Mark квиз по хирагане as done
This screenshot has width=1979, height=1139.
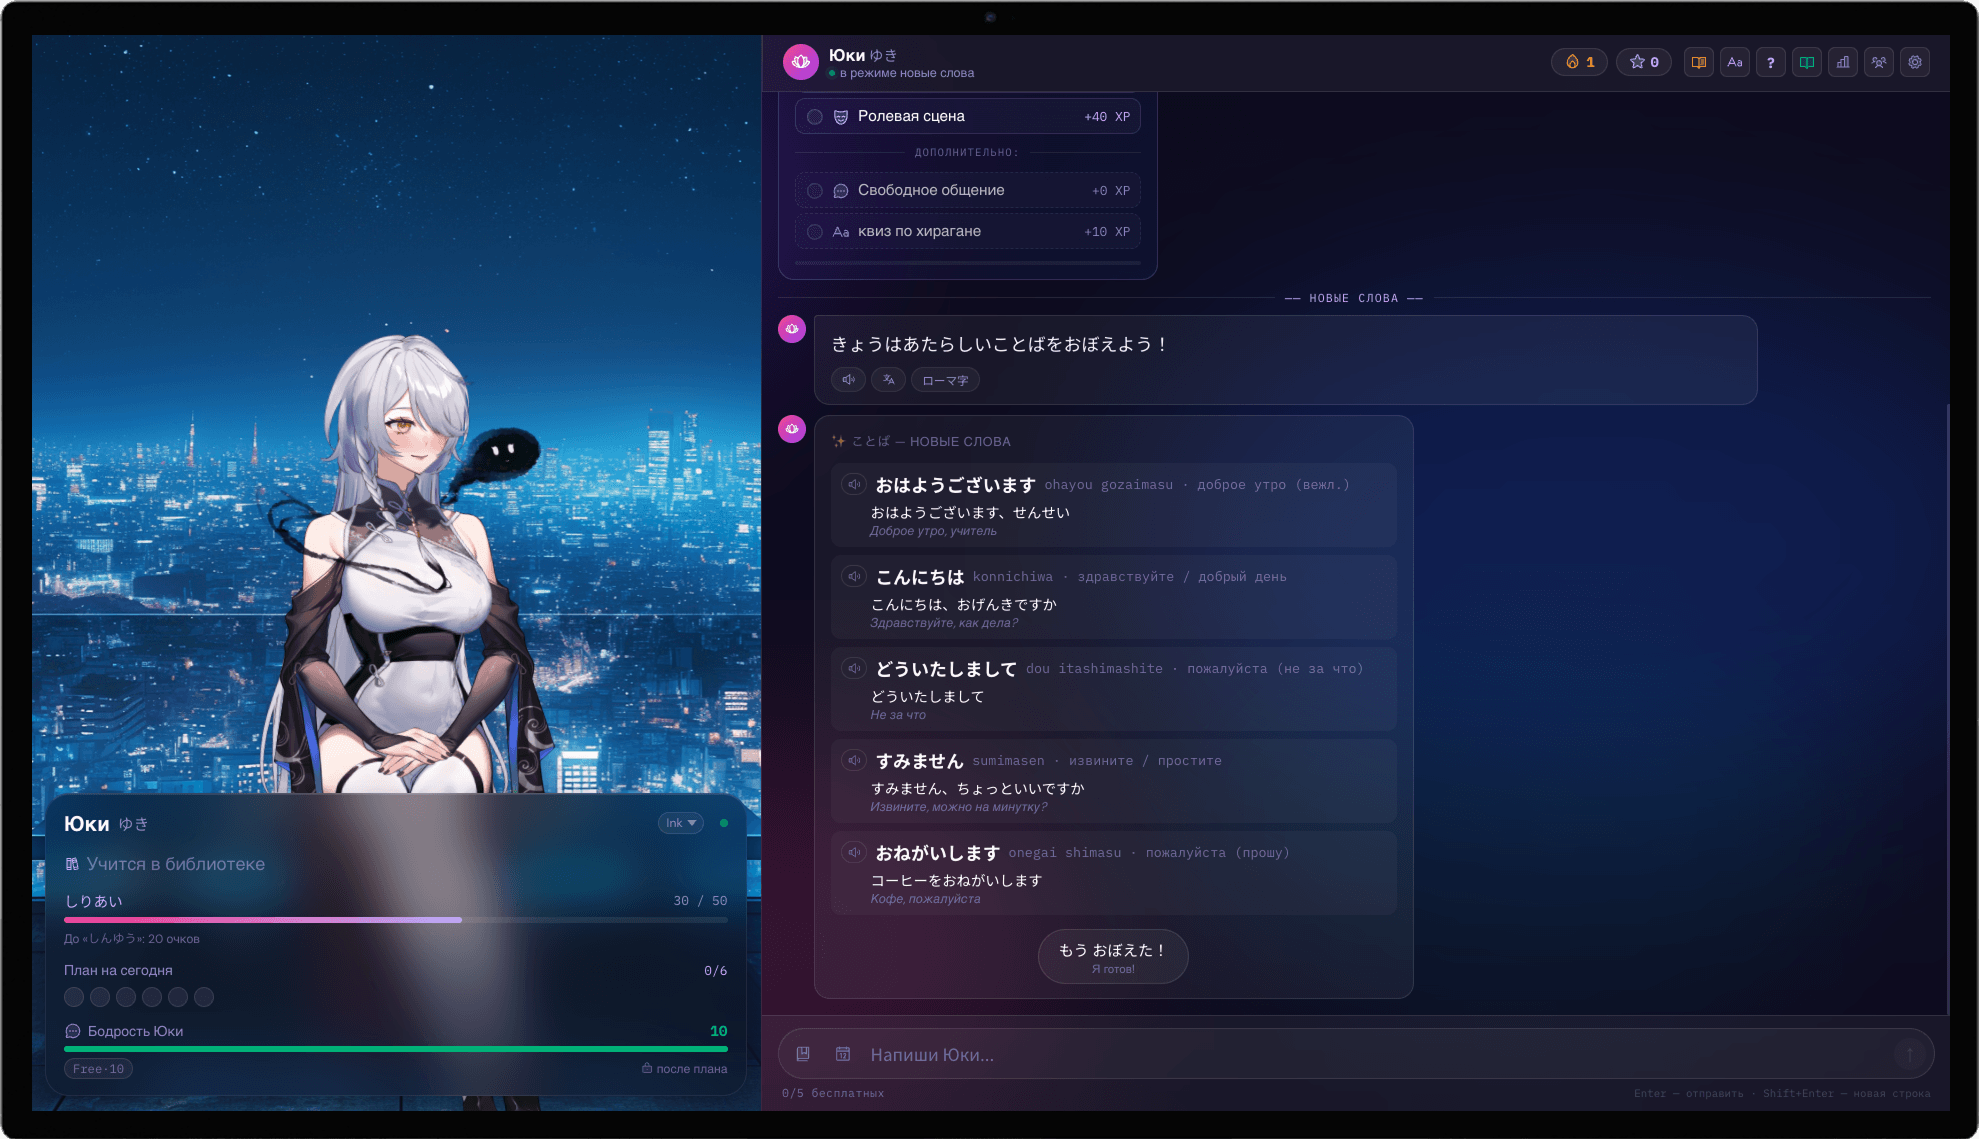[x=815, y=231]
